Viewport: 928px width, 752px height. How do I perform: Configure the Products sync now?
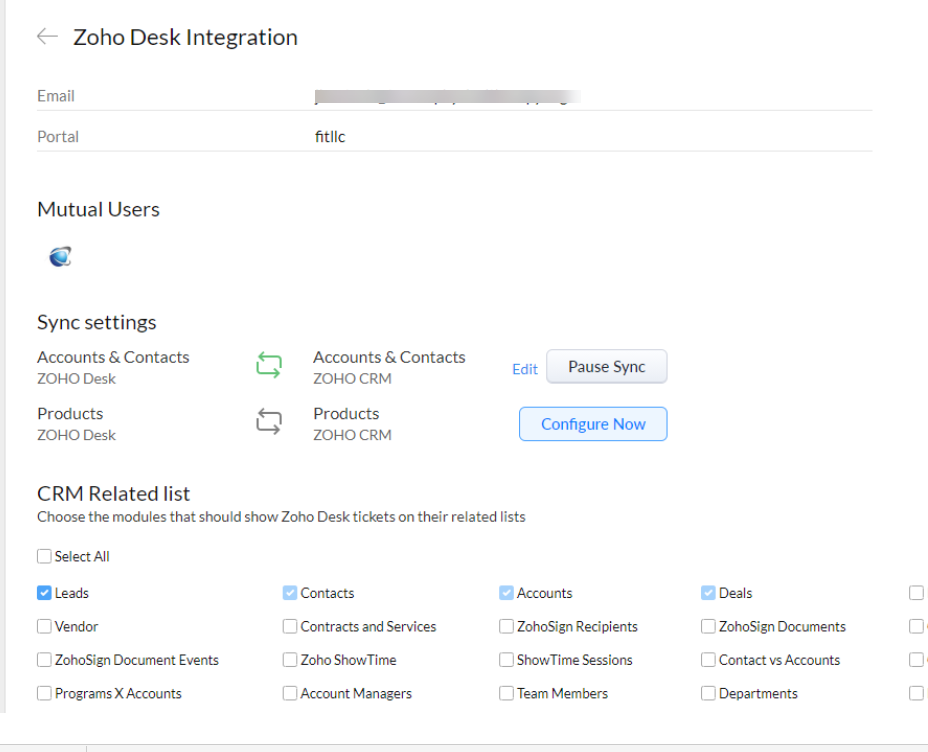point(593,424)
